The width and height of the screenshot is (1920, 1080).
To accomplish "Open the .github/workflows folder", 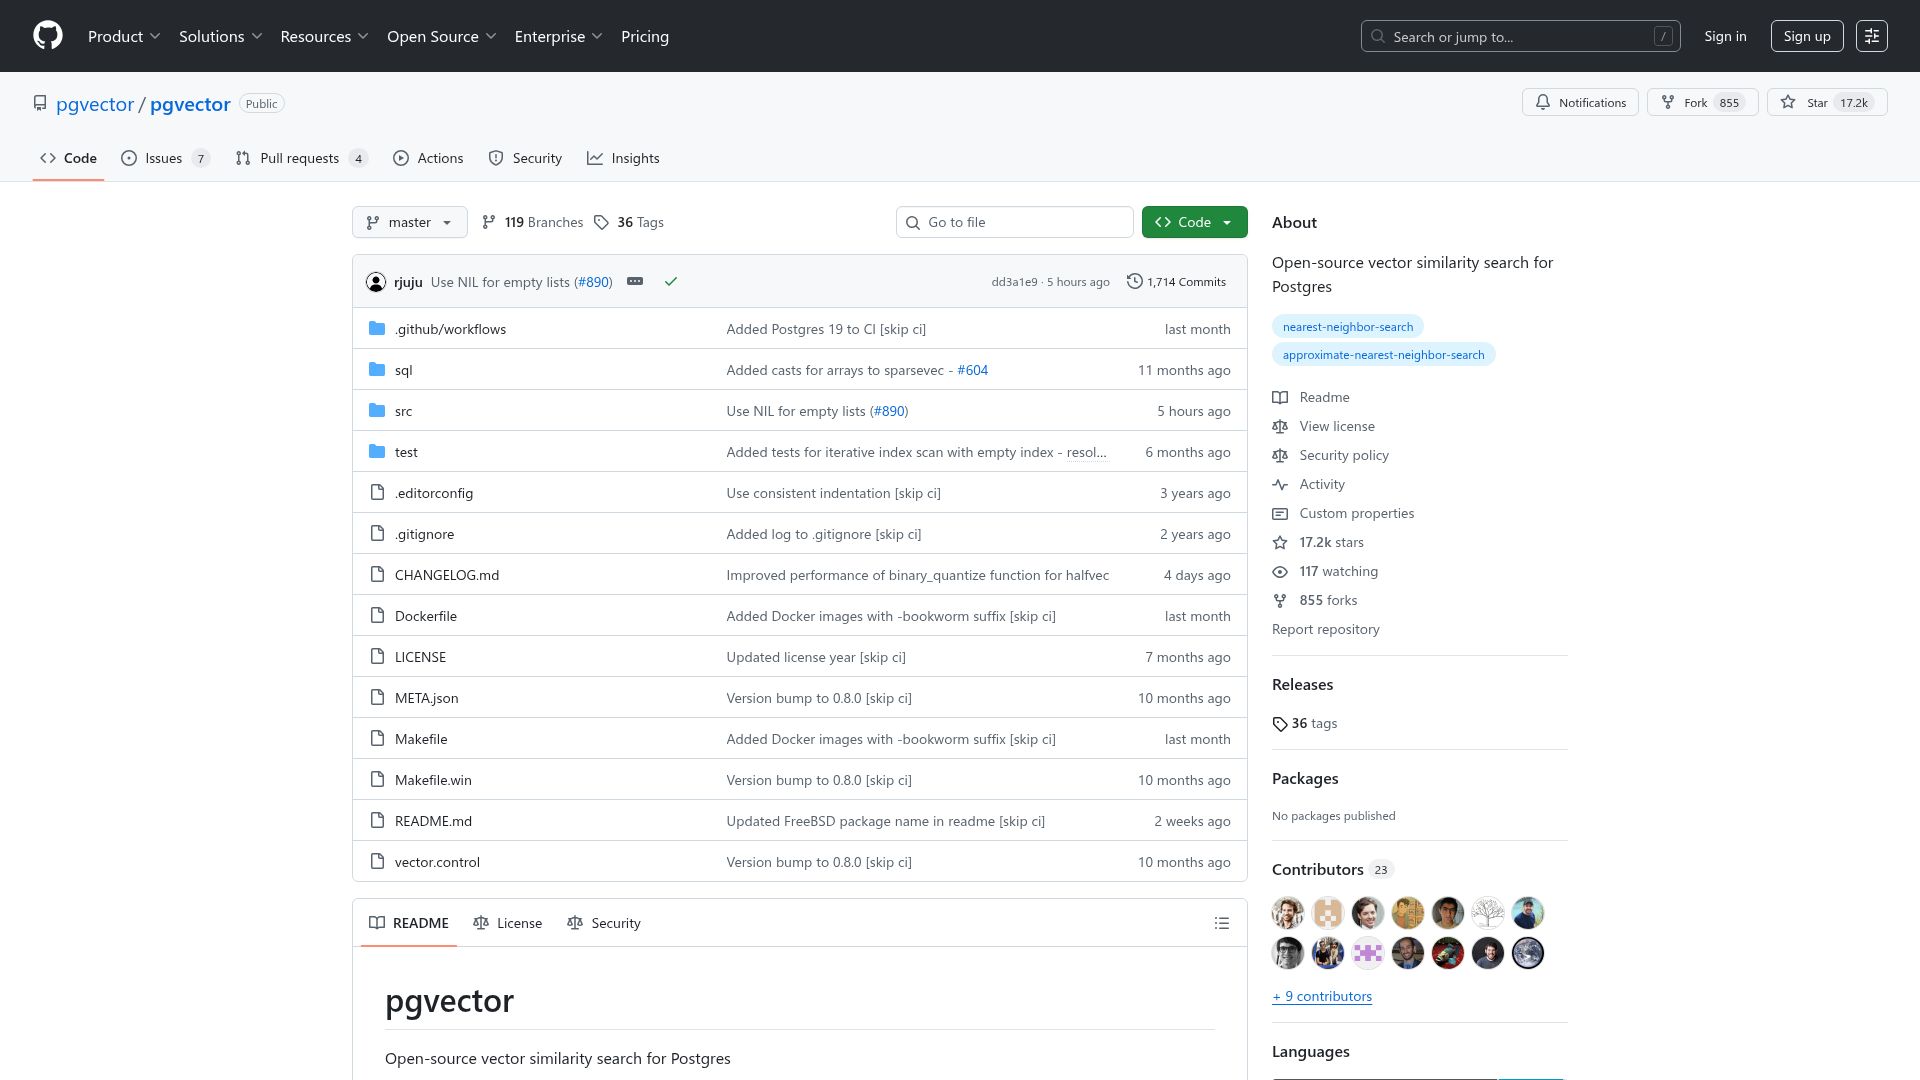I will (450, 329).
